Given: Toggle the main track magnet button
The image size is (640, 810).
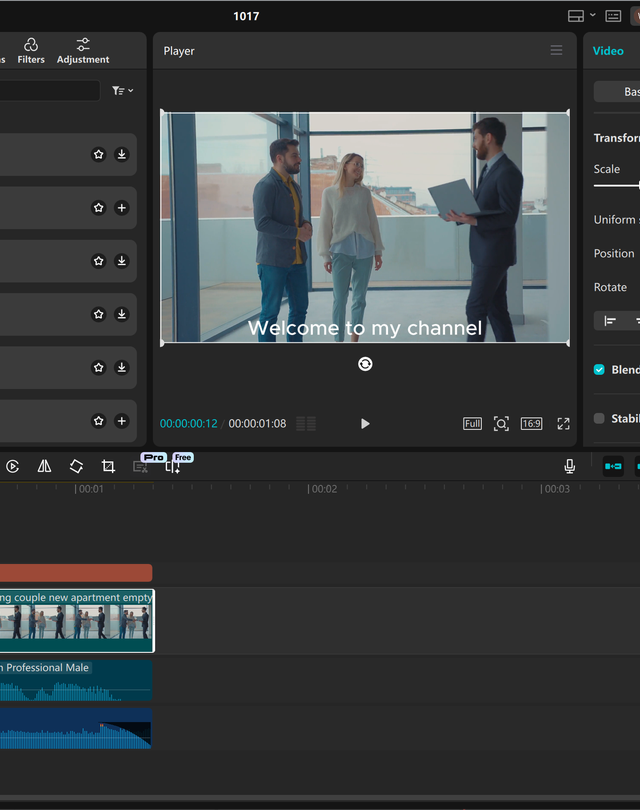Looking at the screenshot, I should click(613, 466).
